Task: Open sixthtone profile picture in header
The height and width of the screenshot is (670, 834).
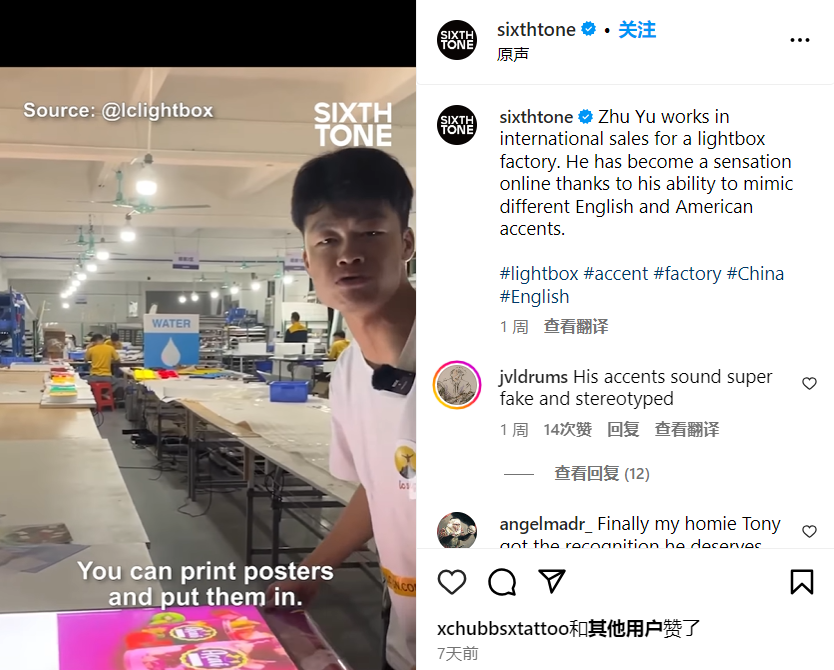Action: point(457,40)
